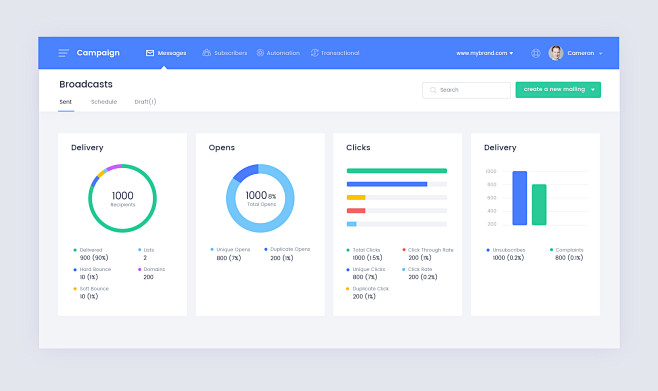Click the Unique Clicks label
The height and width of the screenshot is (391, 658).
point(369,269)
